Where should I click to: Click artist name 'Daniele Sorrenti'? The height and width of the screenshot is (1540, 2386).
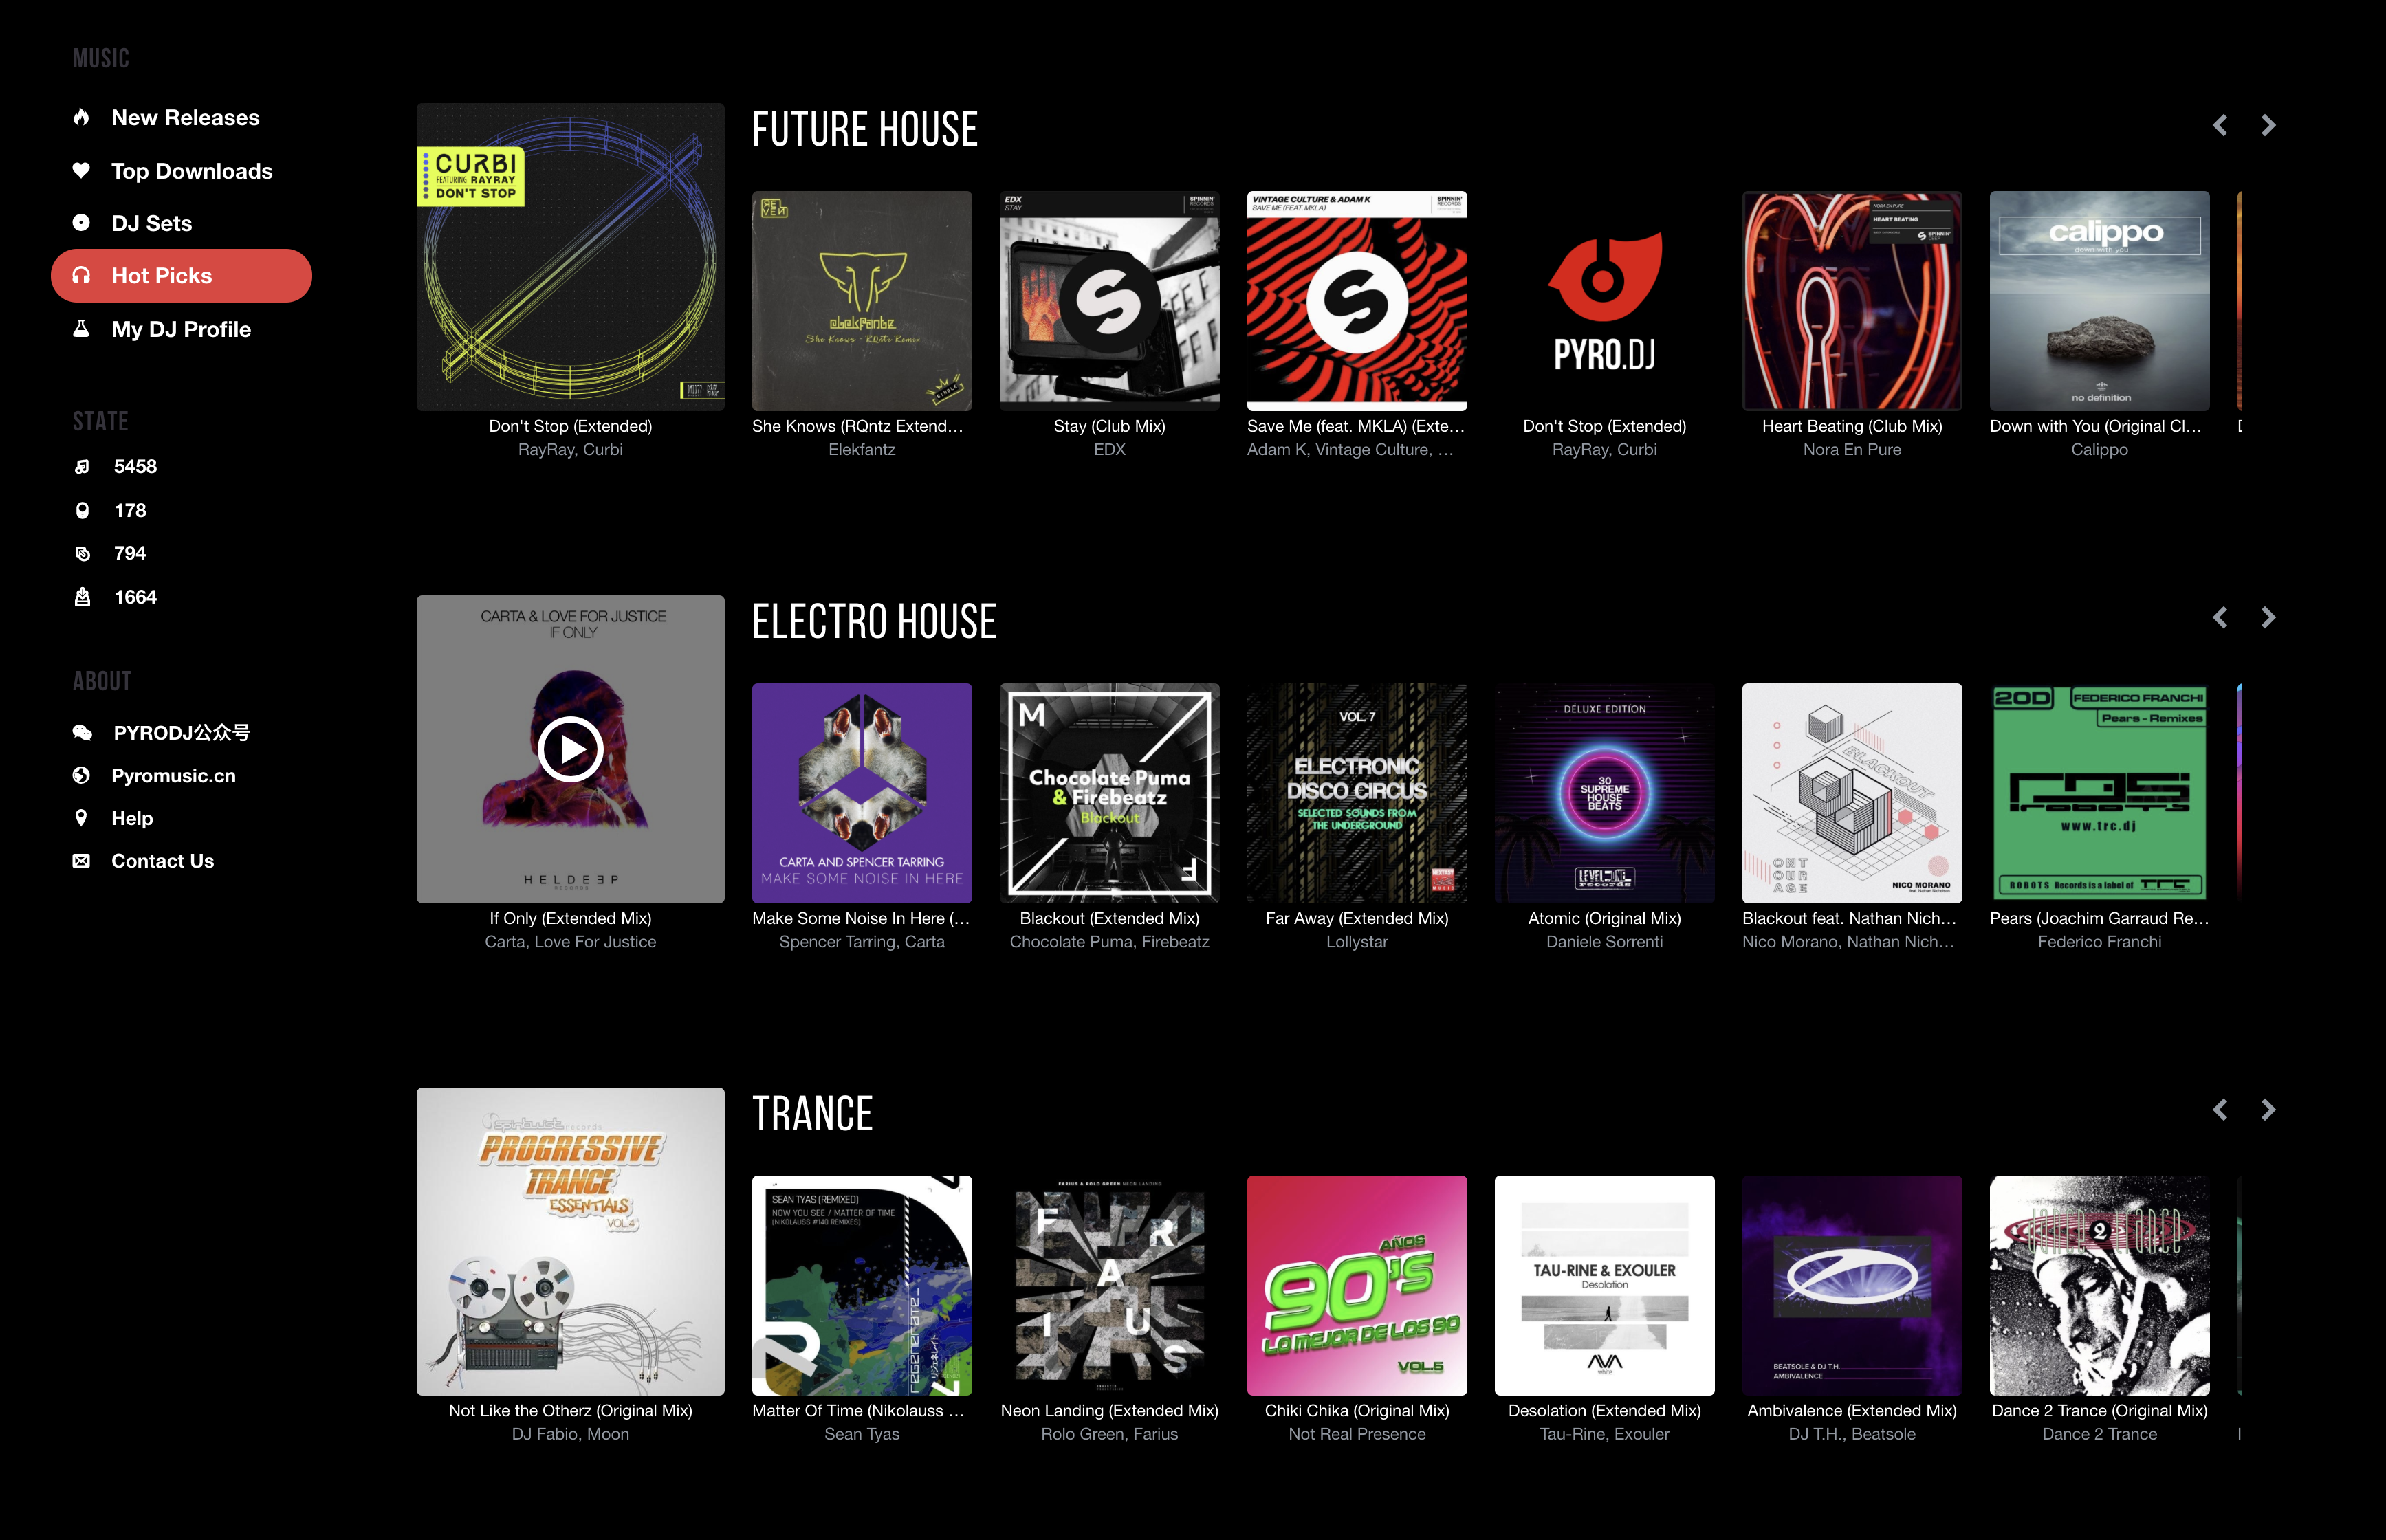coord(1604,942)
